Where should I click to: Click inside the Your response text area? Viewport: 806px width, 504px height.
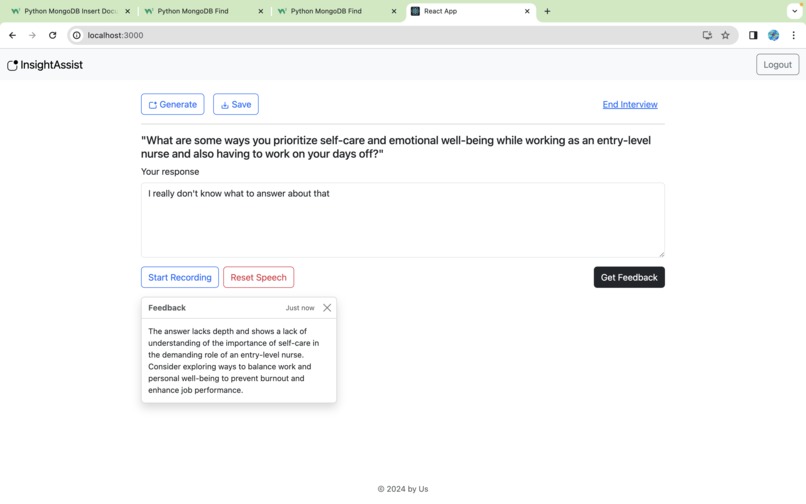tap(403, 220)
